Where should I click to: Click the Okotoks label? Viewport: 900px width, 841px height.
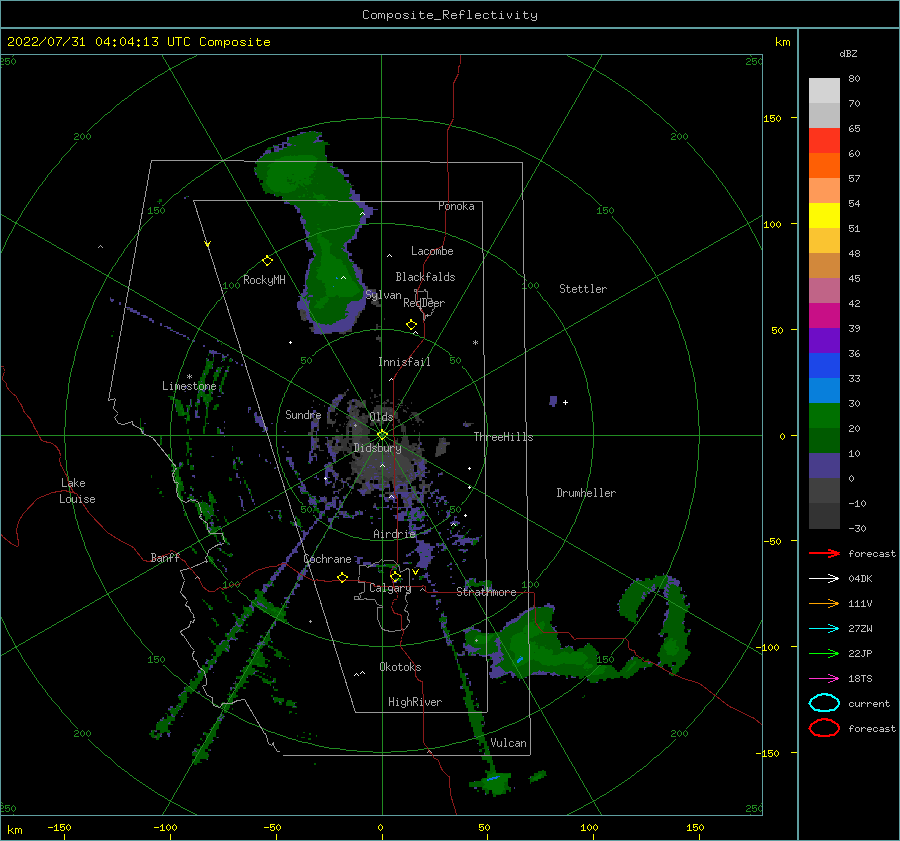(x=400, y=667)
